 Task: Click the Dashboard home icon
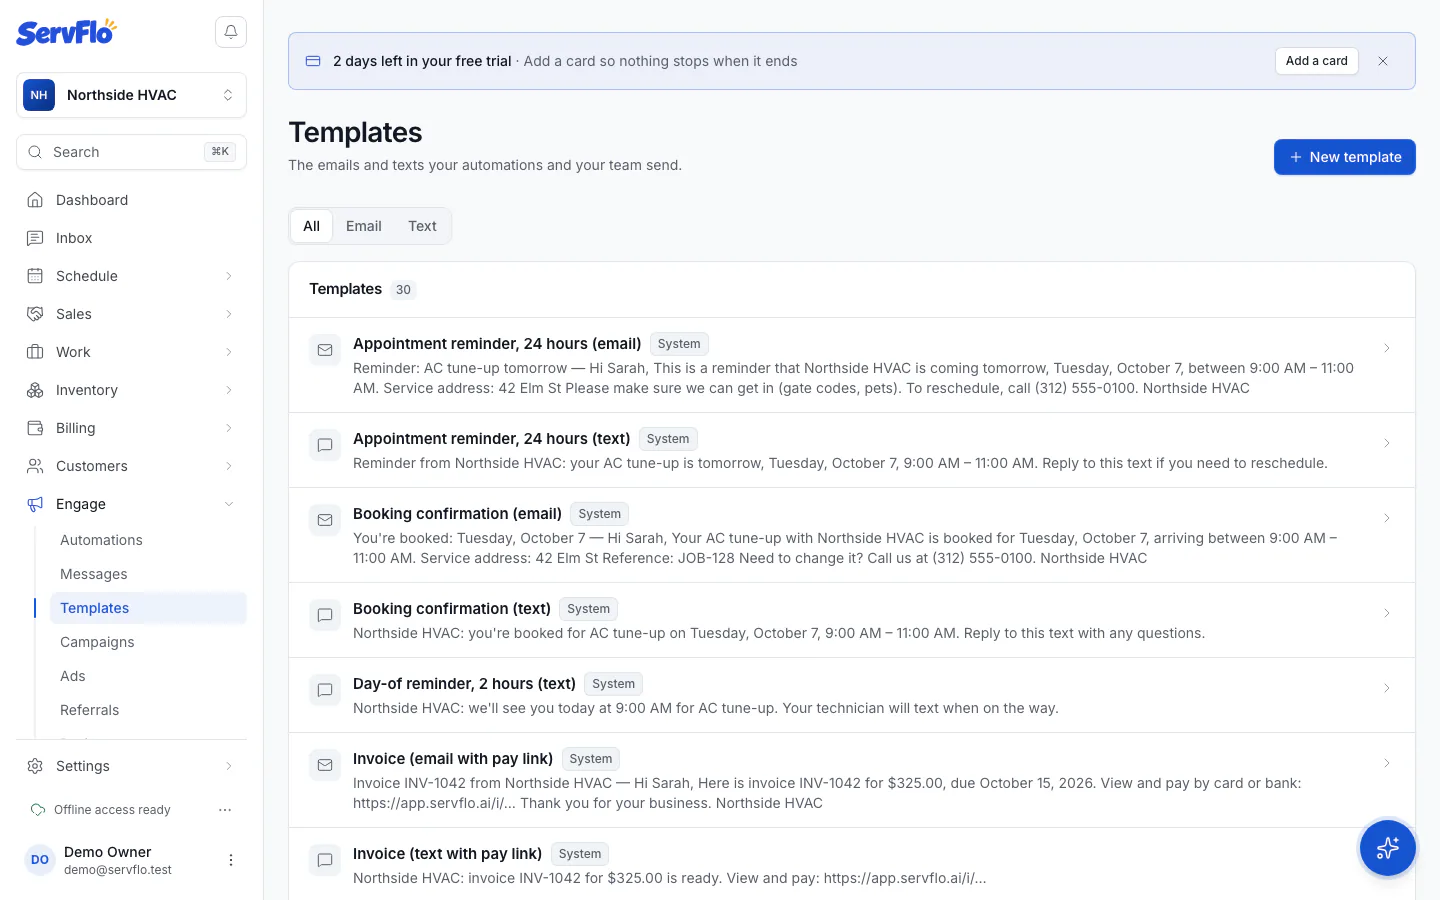click(x=35, y=200)
